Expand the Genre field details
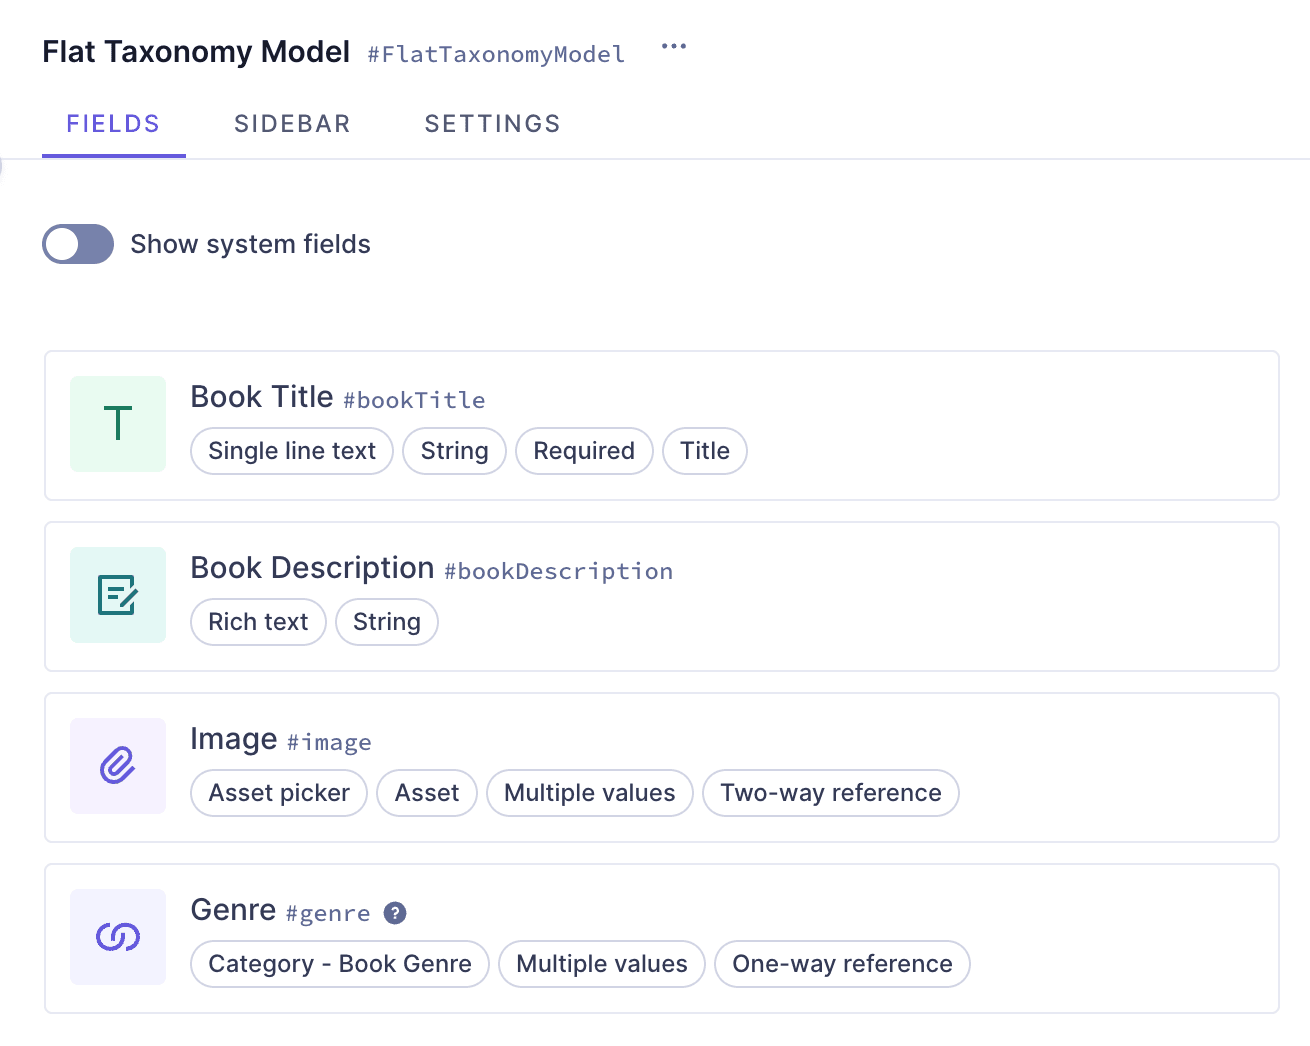This screenshot has height=1046, width=1310. click(x=661, y=937)
